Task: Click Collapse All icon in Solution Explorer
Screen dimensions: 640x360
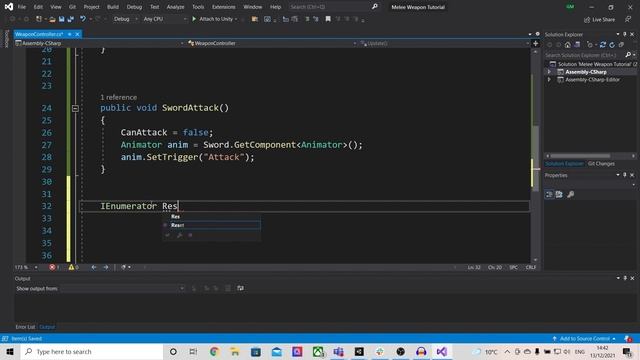Action: [621, 45]
